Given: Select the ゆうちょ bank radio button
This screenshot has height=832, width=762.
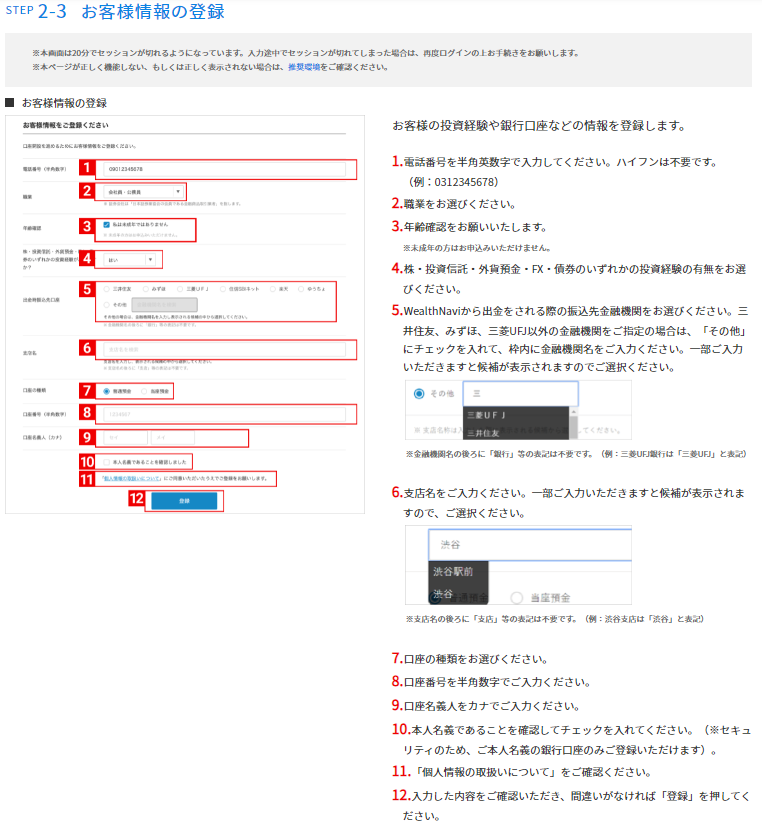Looking at the screenshot, I should pyautogui.click(x=301, y=289).
